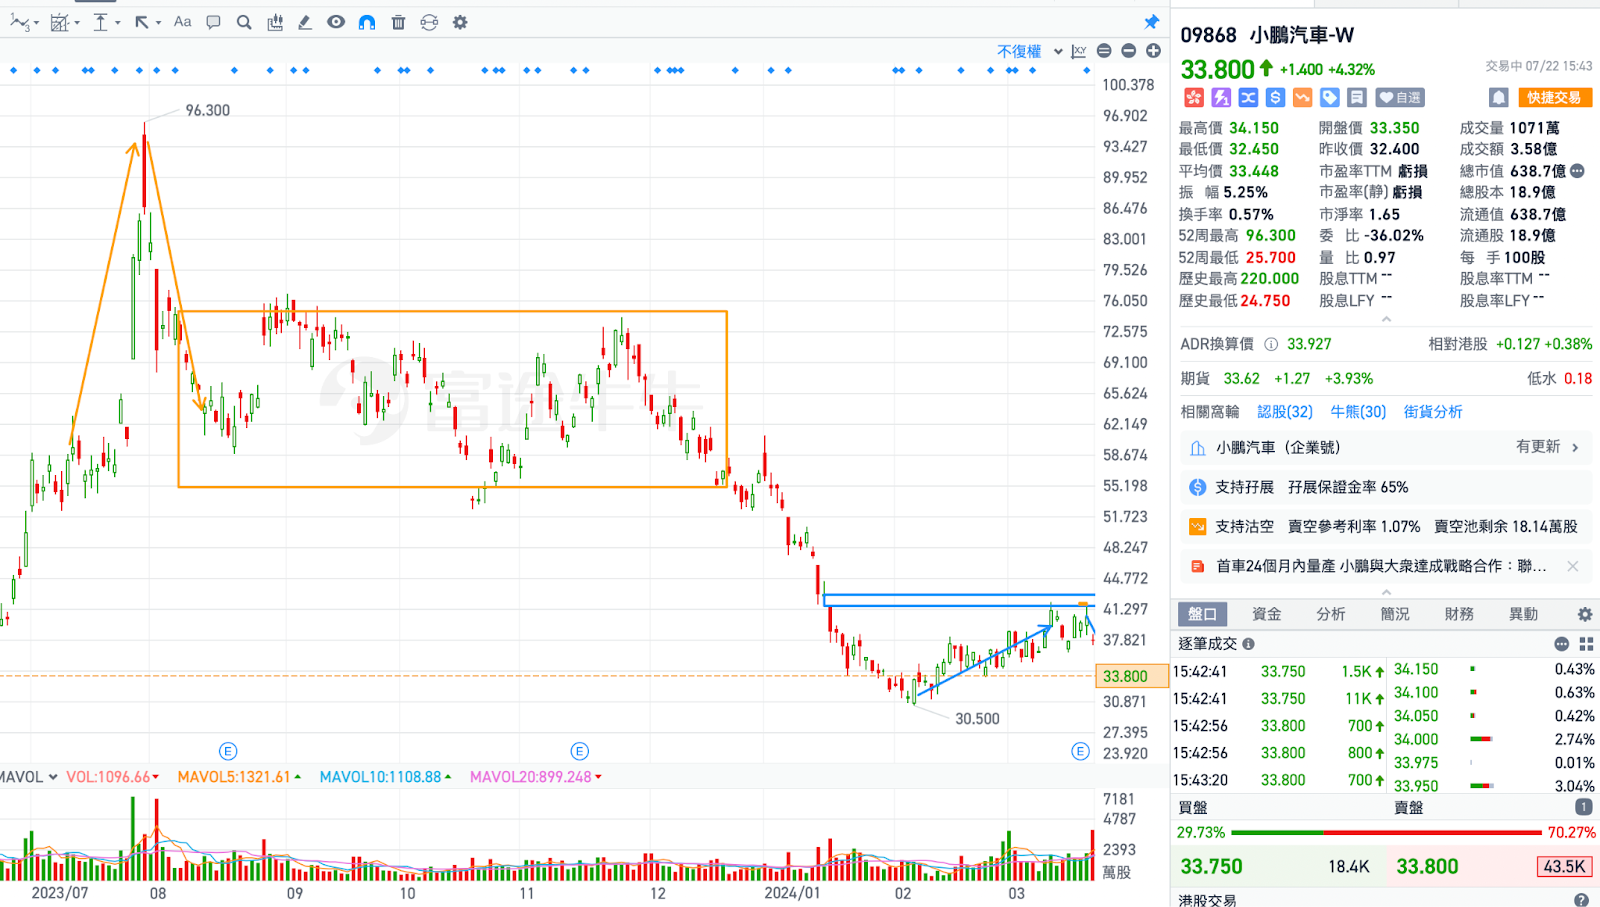This screenshot has width=1600, height=907.
Task: Open 牛熊(30) CBBC link
Action: [1358, 411]
